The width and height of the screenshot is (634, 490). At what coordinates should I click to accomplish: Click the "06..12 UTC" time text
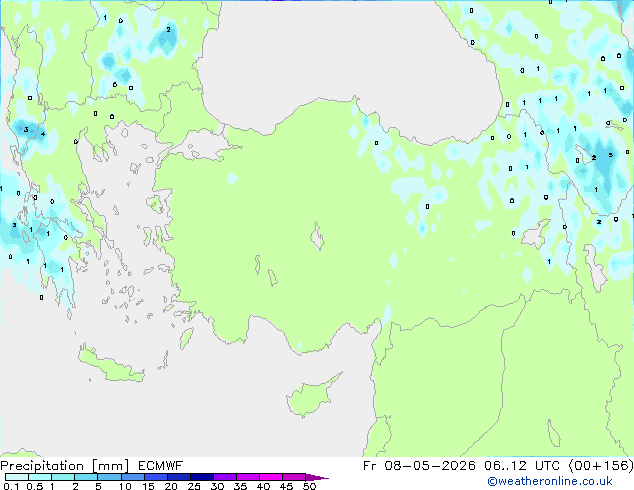(522, 466)
